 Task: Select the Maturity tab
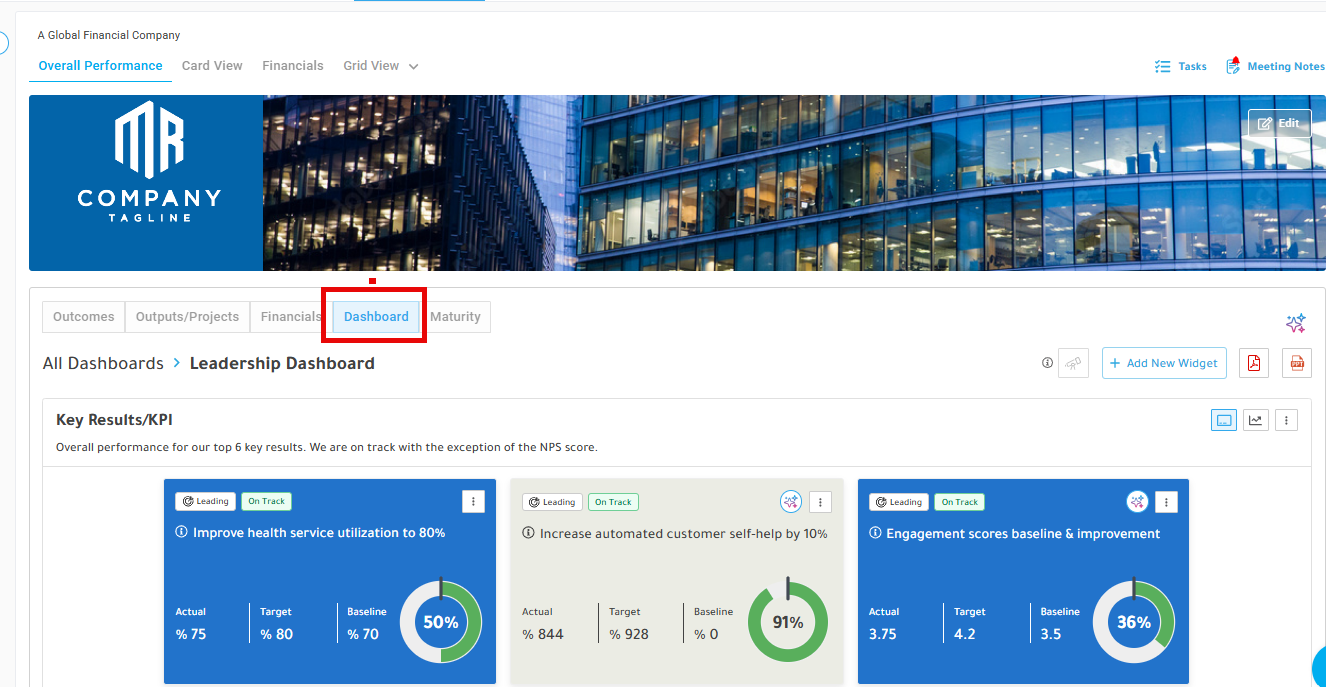pyautogui.click(x=455, y=317)
